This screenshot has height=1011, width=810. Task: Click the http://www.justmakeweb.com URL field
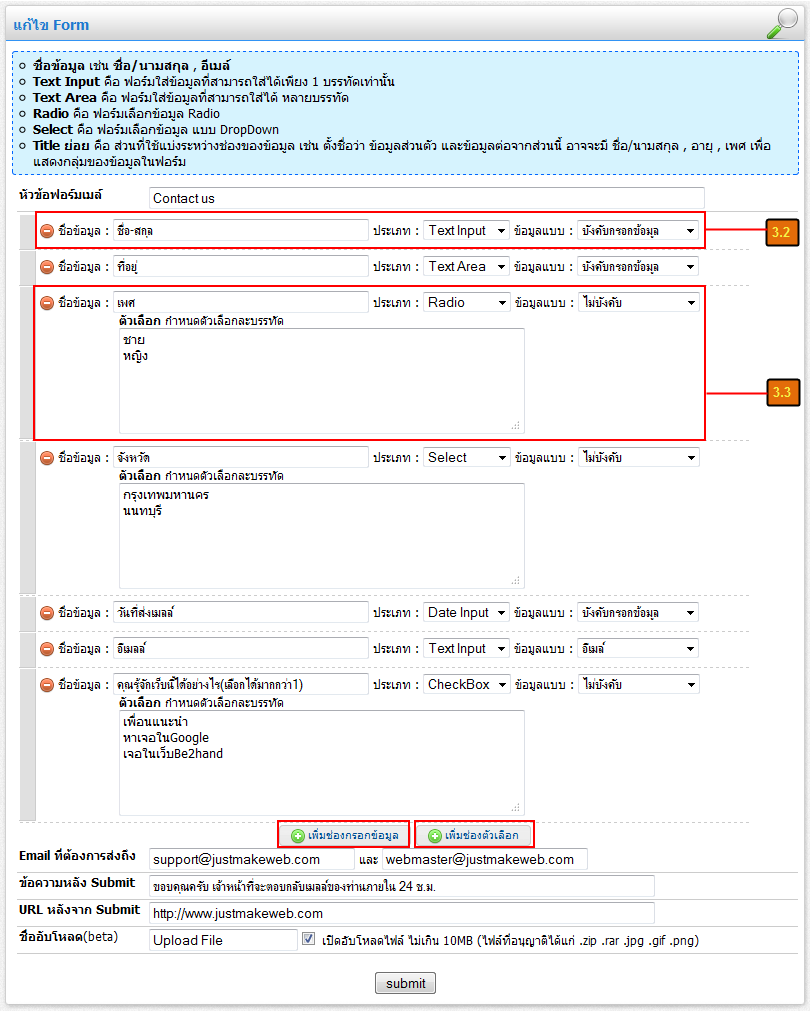coord(401,914)
